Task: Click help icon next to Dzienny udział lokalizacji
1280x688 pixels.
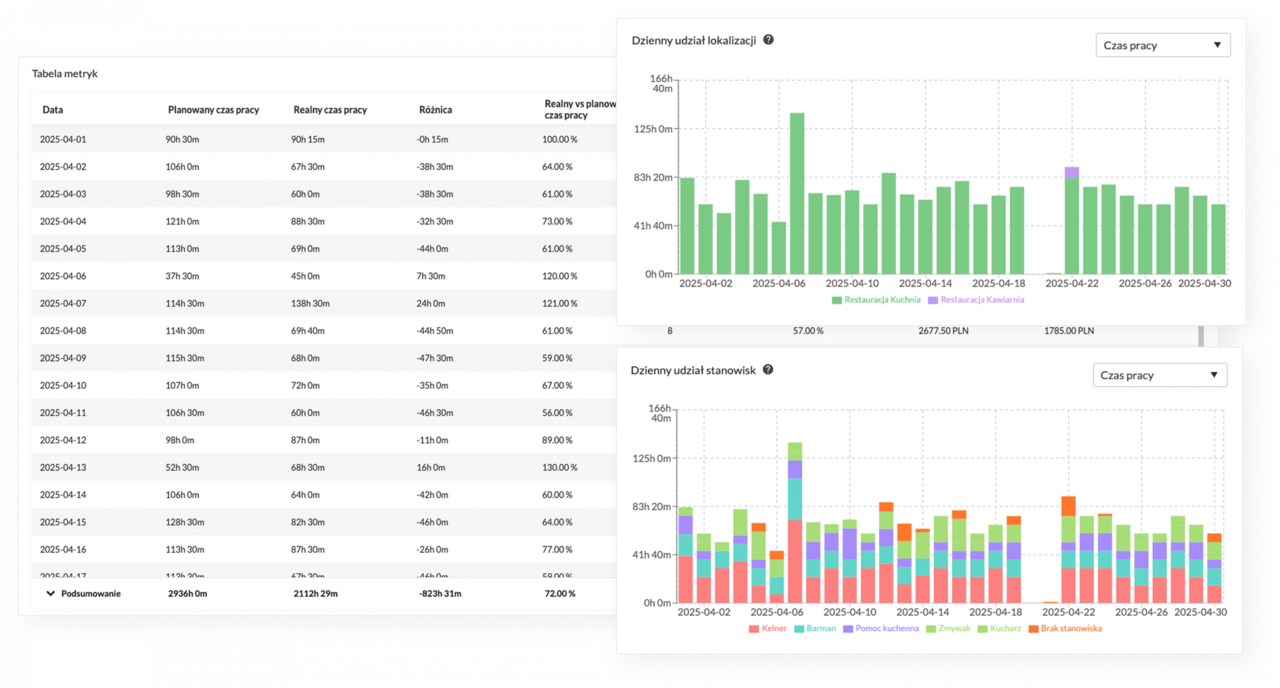Action: point(768,40)
